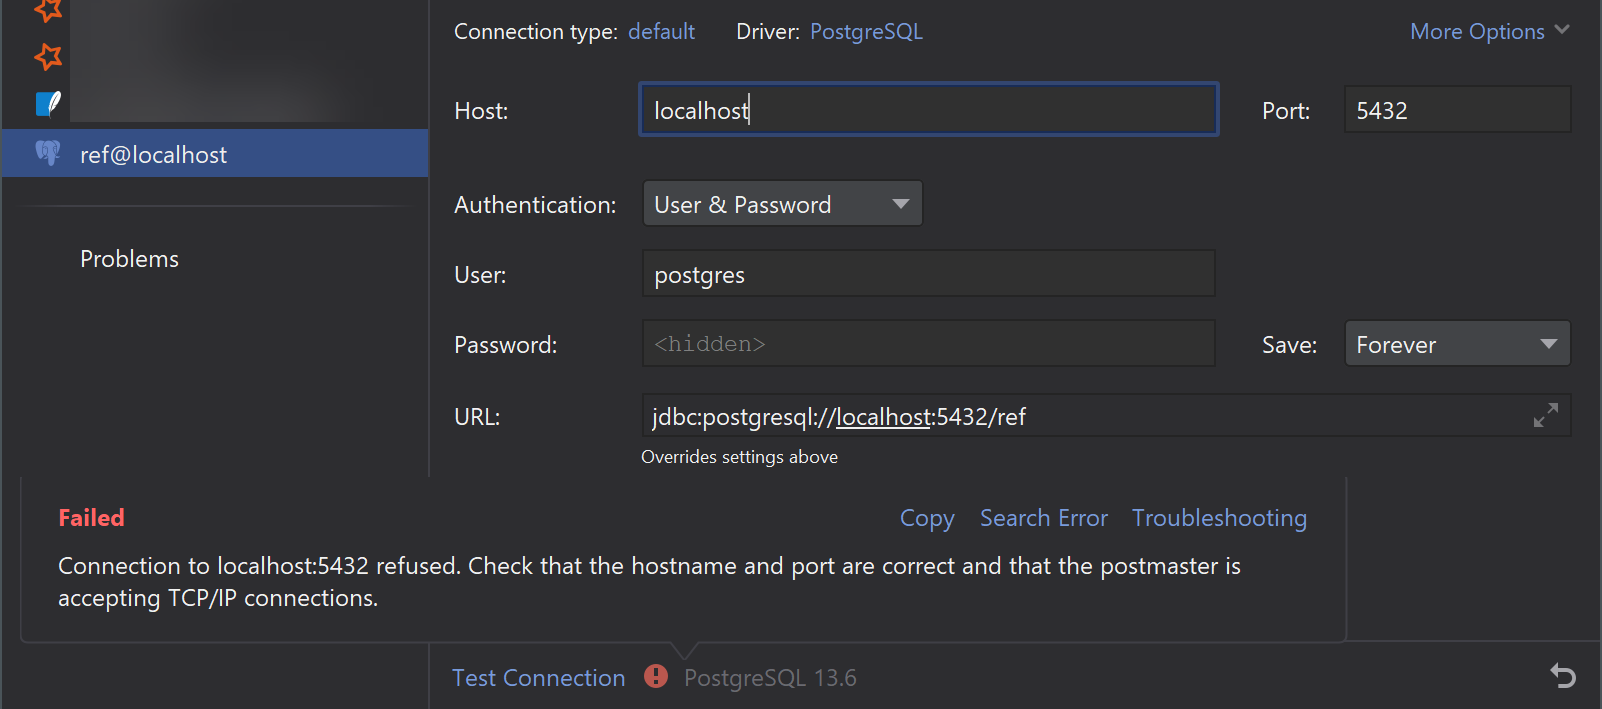The image size is (1602, 709).
Task: Click the JDBC URL input field
Action: coord(1106,416)
